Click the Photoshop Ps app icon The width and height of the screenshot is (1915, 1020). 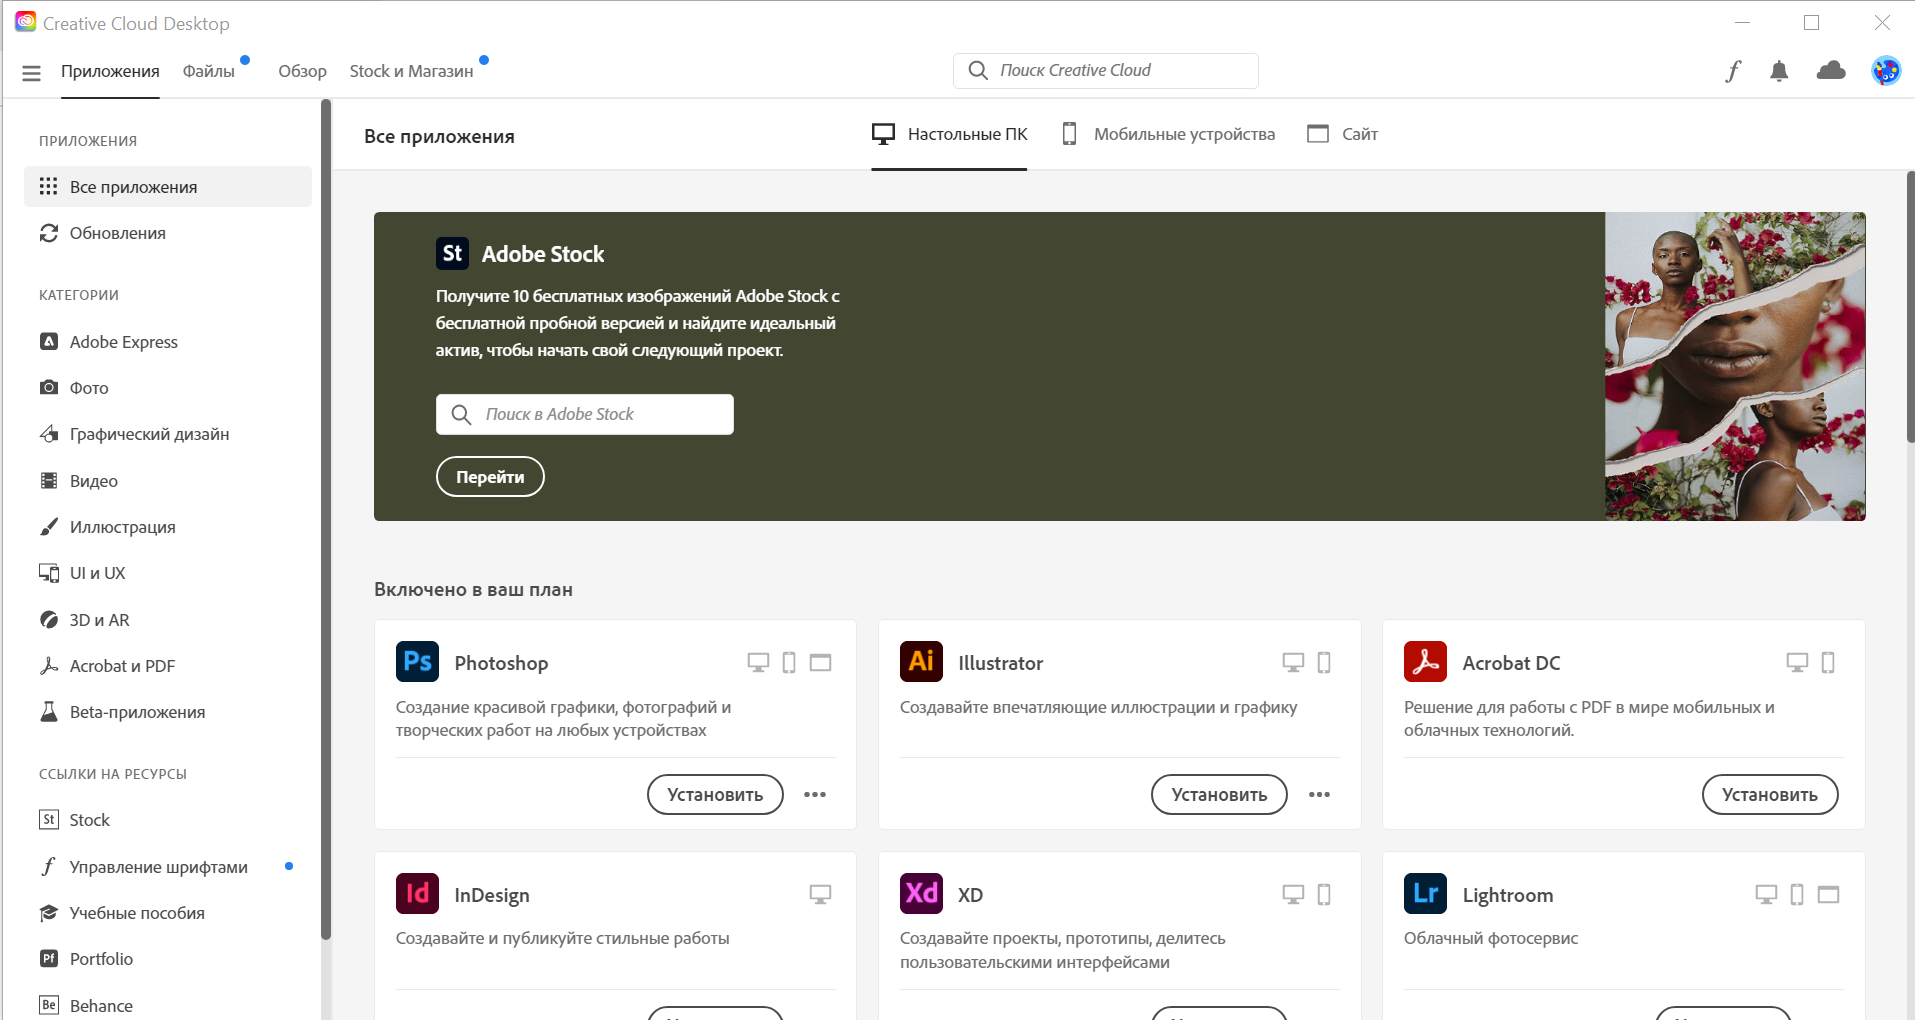[x=417, y=662]
